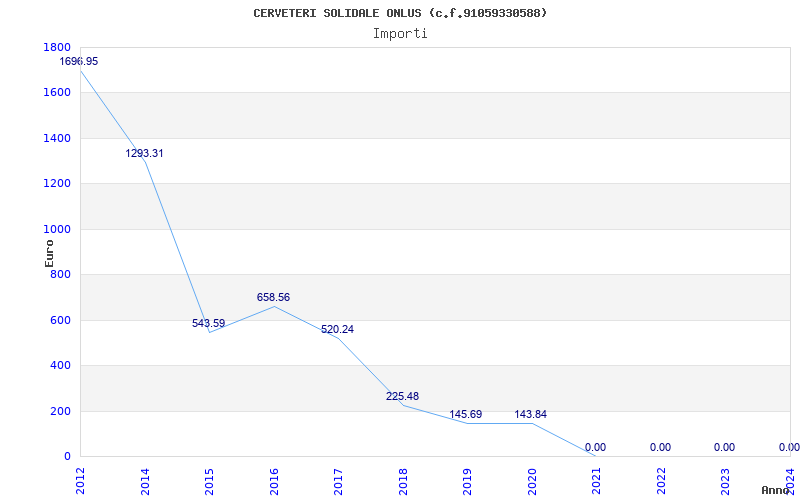
Task: Select data label 1696.95
Action: point(79,61)
